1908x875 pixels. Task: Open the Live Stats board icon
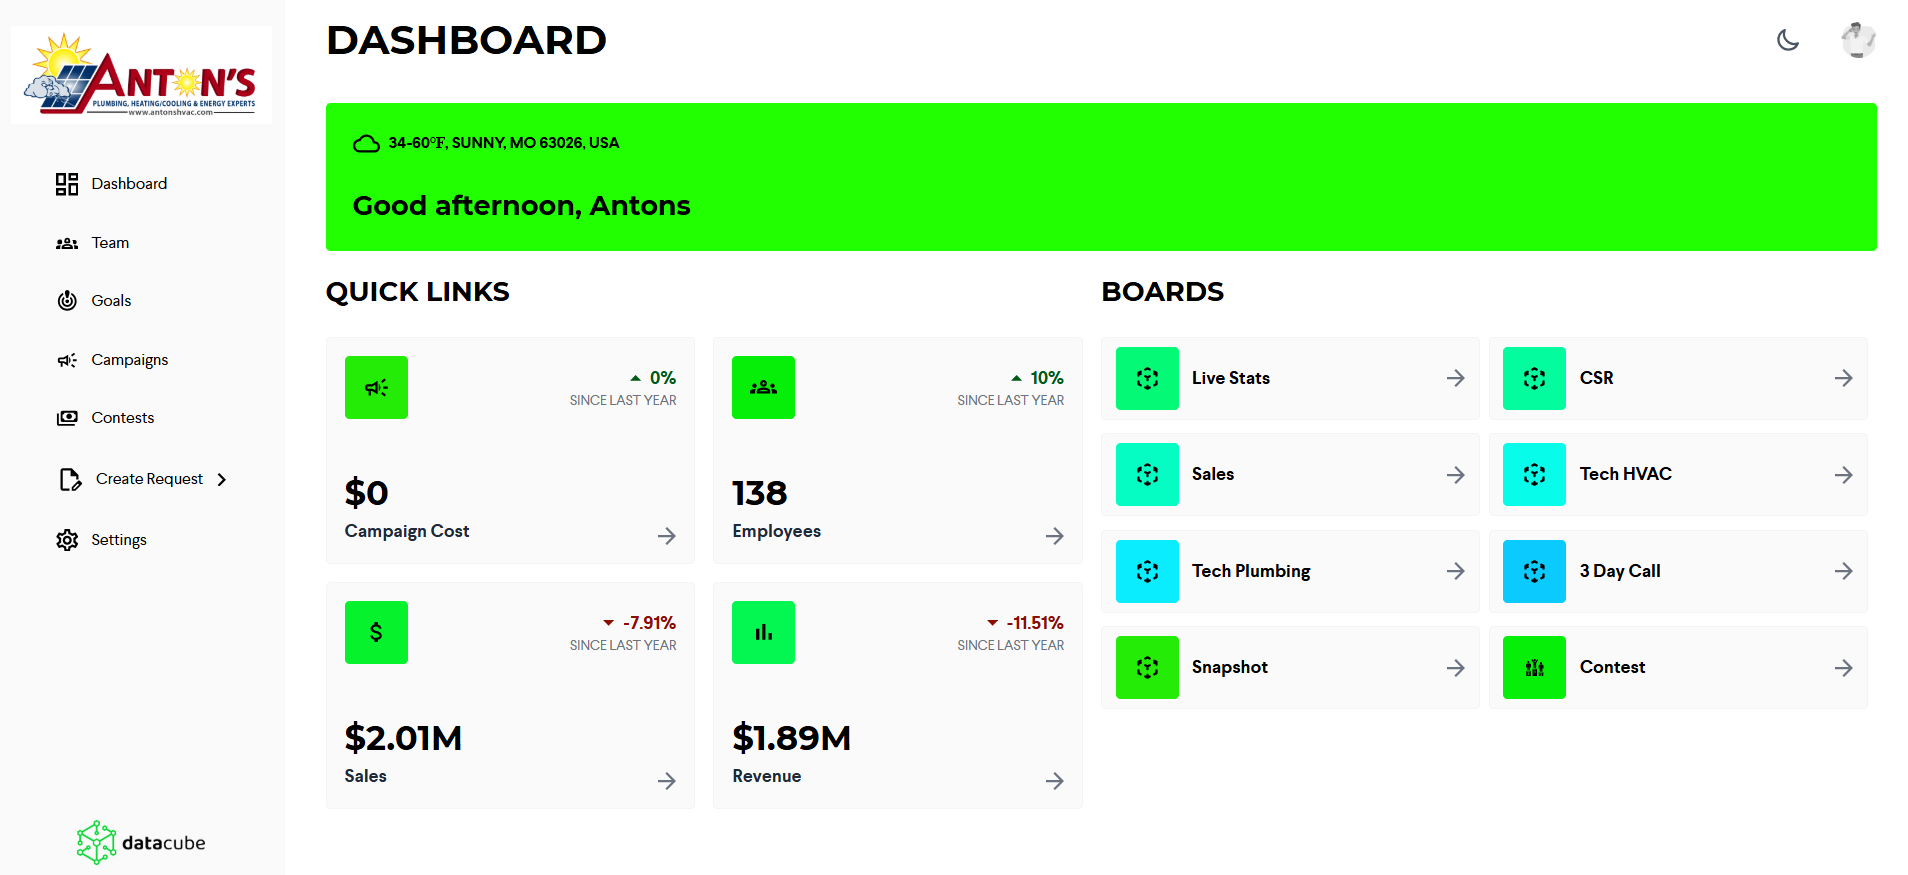(x=1147, y=378)
